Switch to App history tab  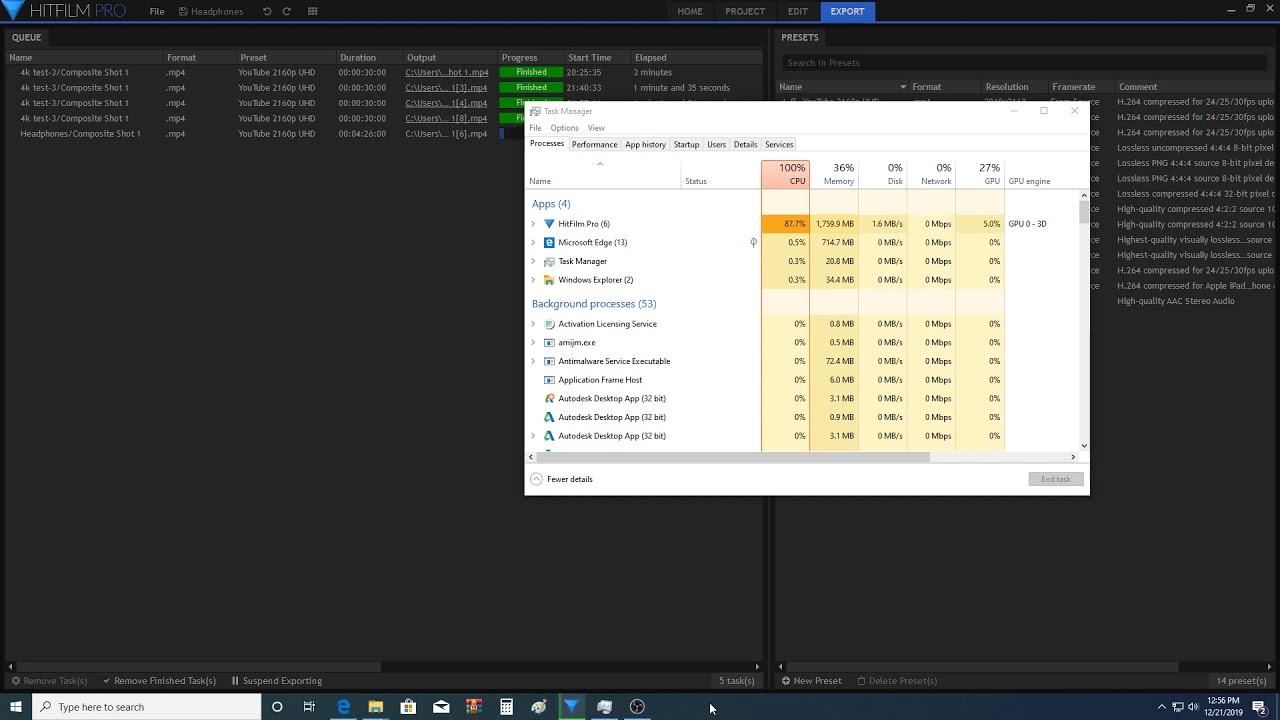tap(645, 144)
